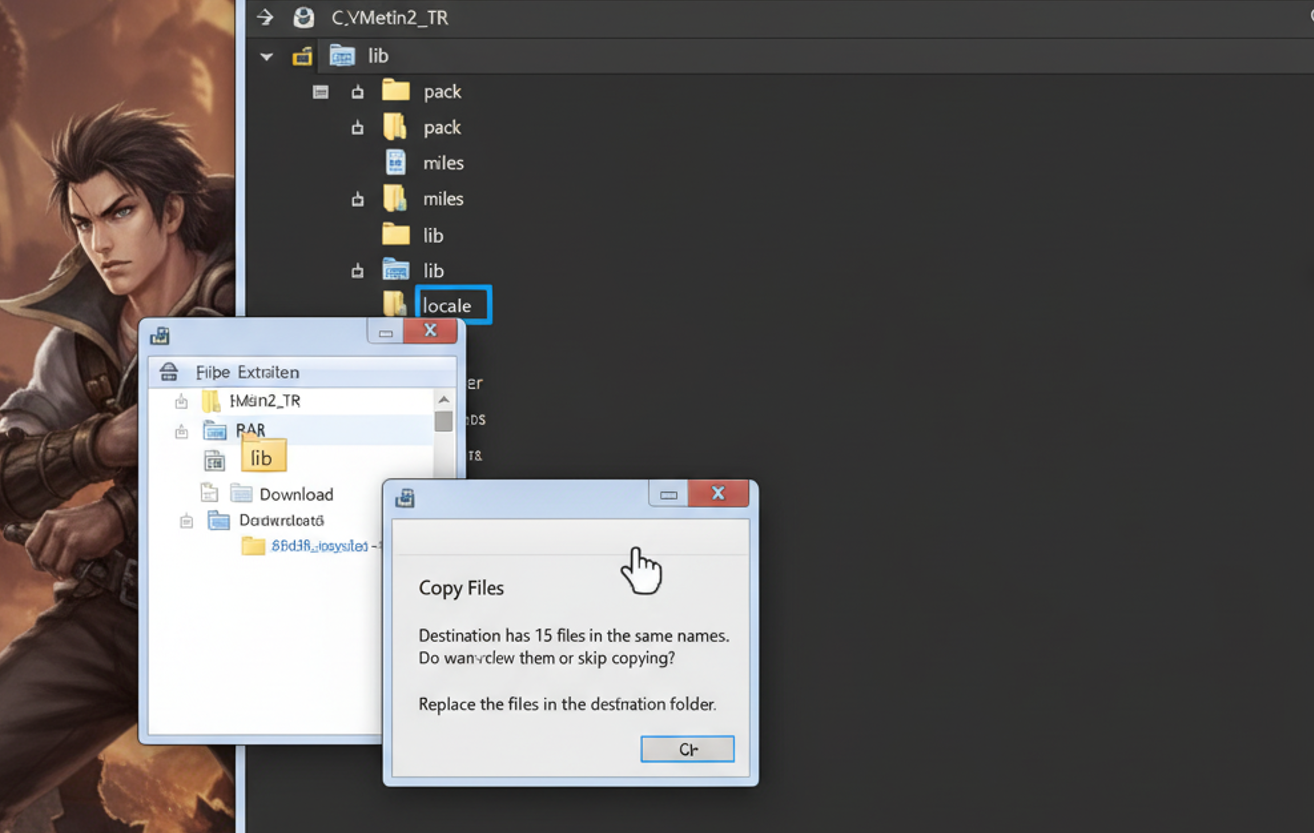Click the open-style pack folder icon
The width and height of the screenshot is (1314, 833).
click(395, 127)
